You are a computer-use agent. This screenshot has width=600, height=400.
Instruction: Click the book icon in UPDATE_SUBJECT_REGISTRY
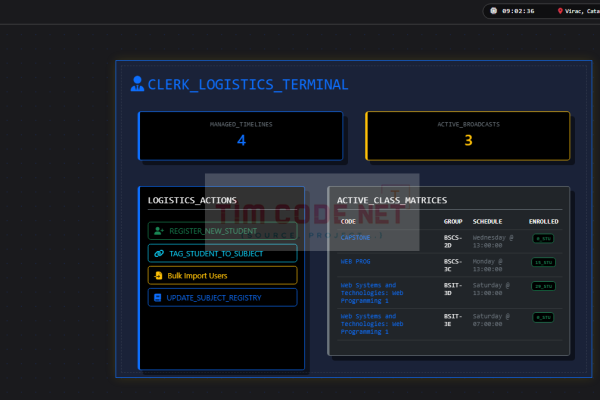pos(157,298)
